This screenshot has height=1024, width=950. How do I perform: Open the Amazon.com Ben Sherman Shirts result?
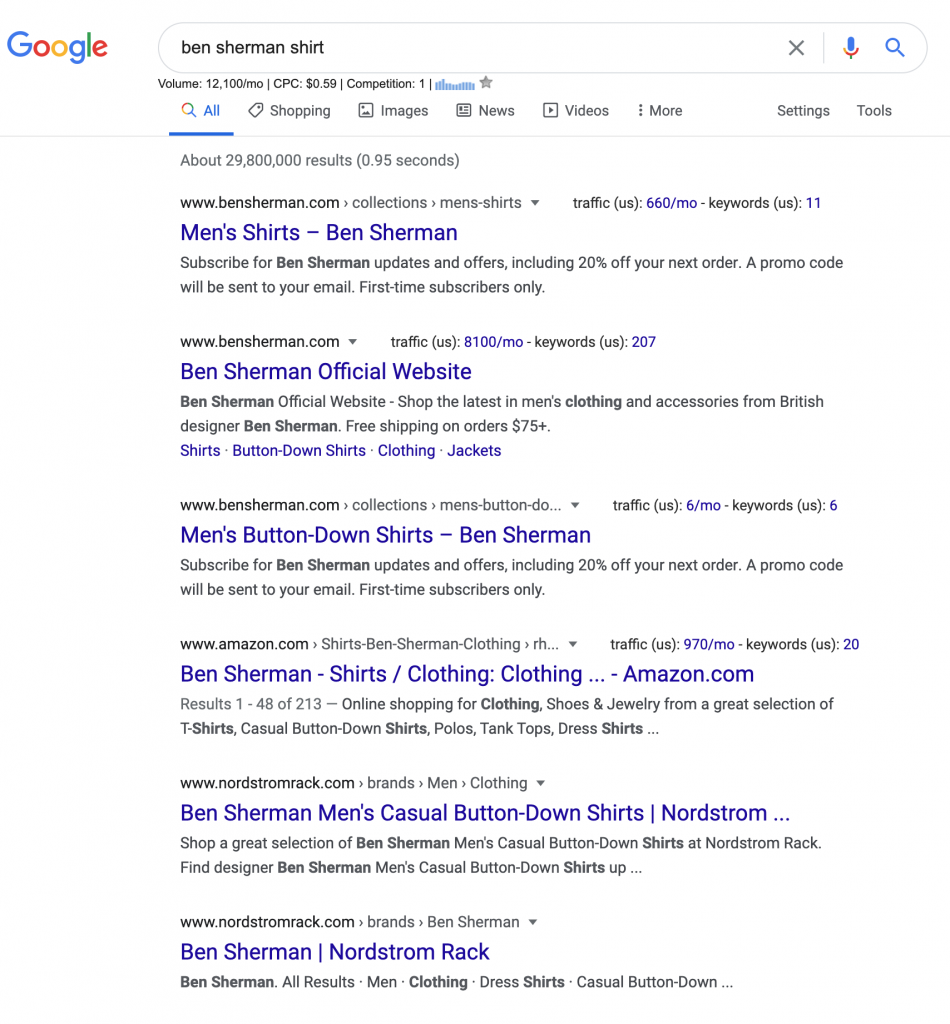[467, 674]
